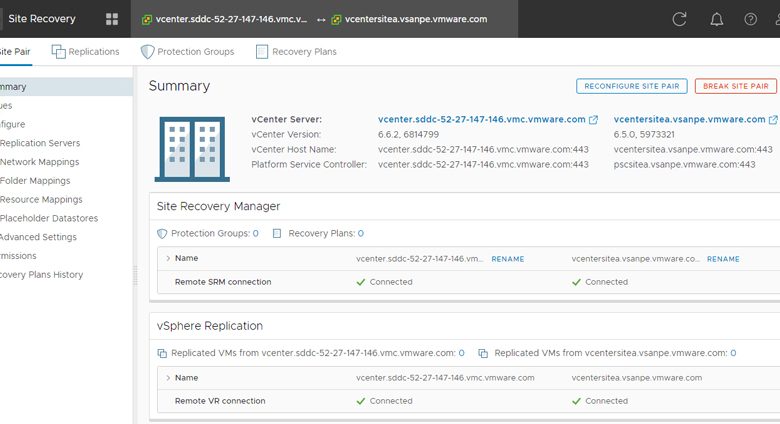Open external link icon next to vcenter.sddc

(x=593, y=119)
